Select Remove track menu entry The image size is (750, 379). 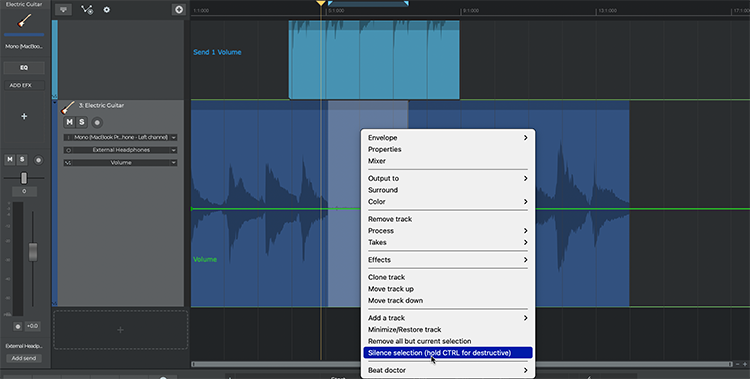[448, 219]
